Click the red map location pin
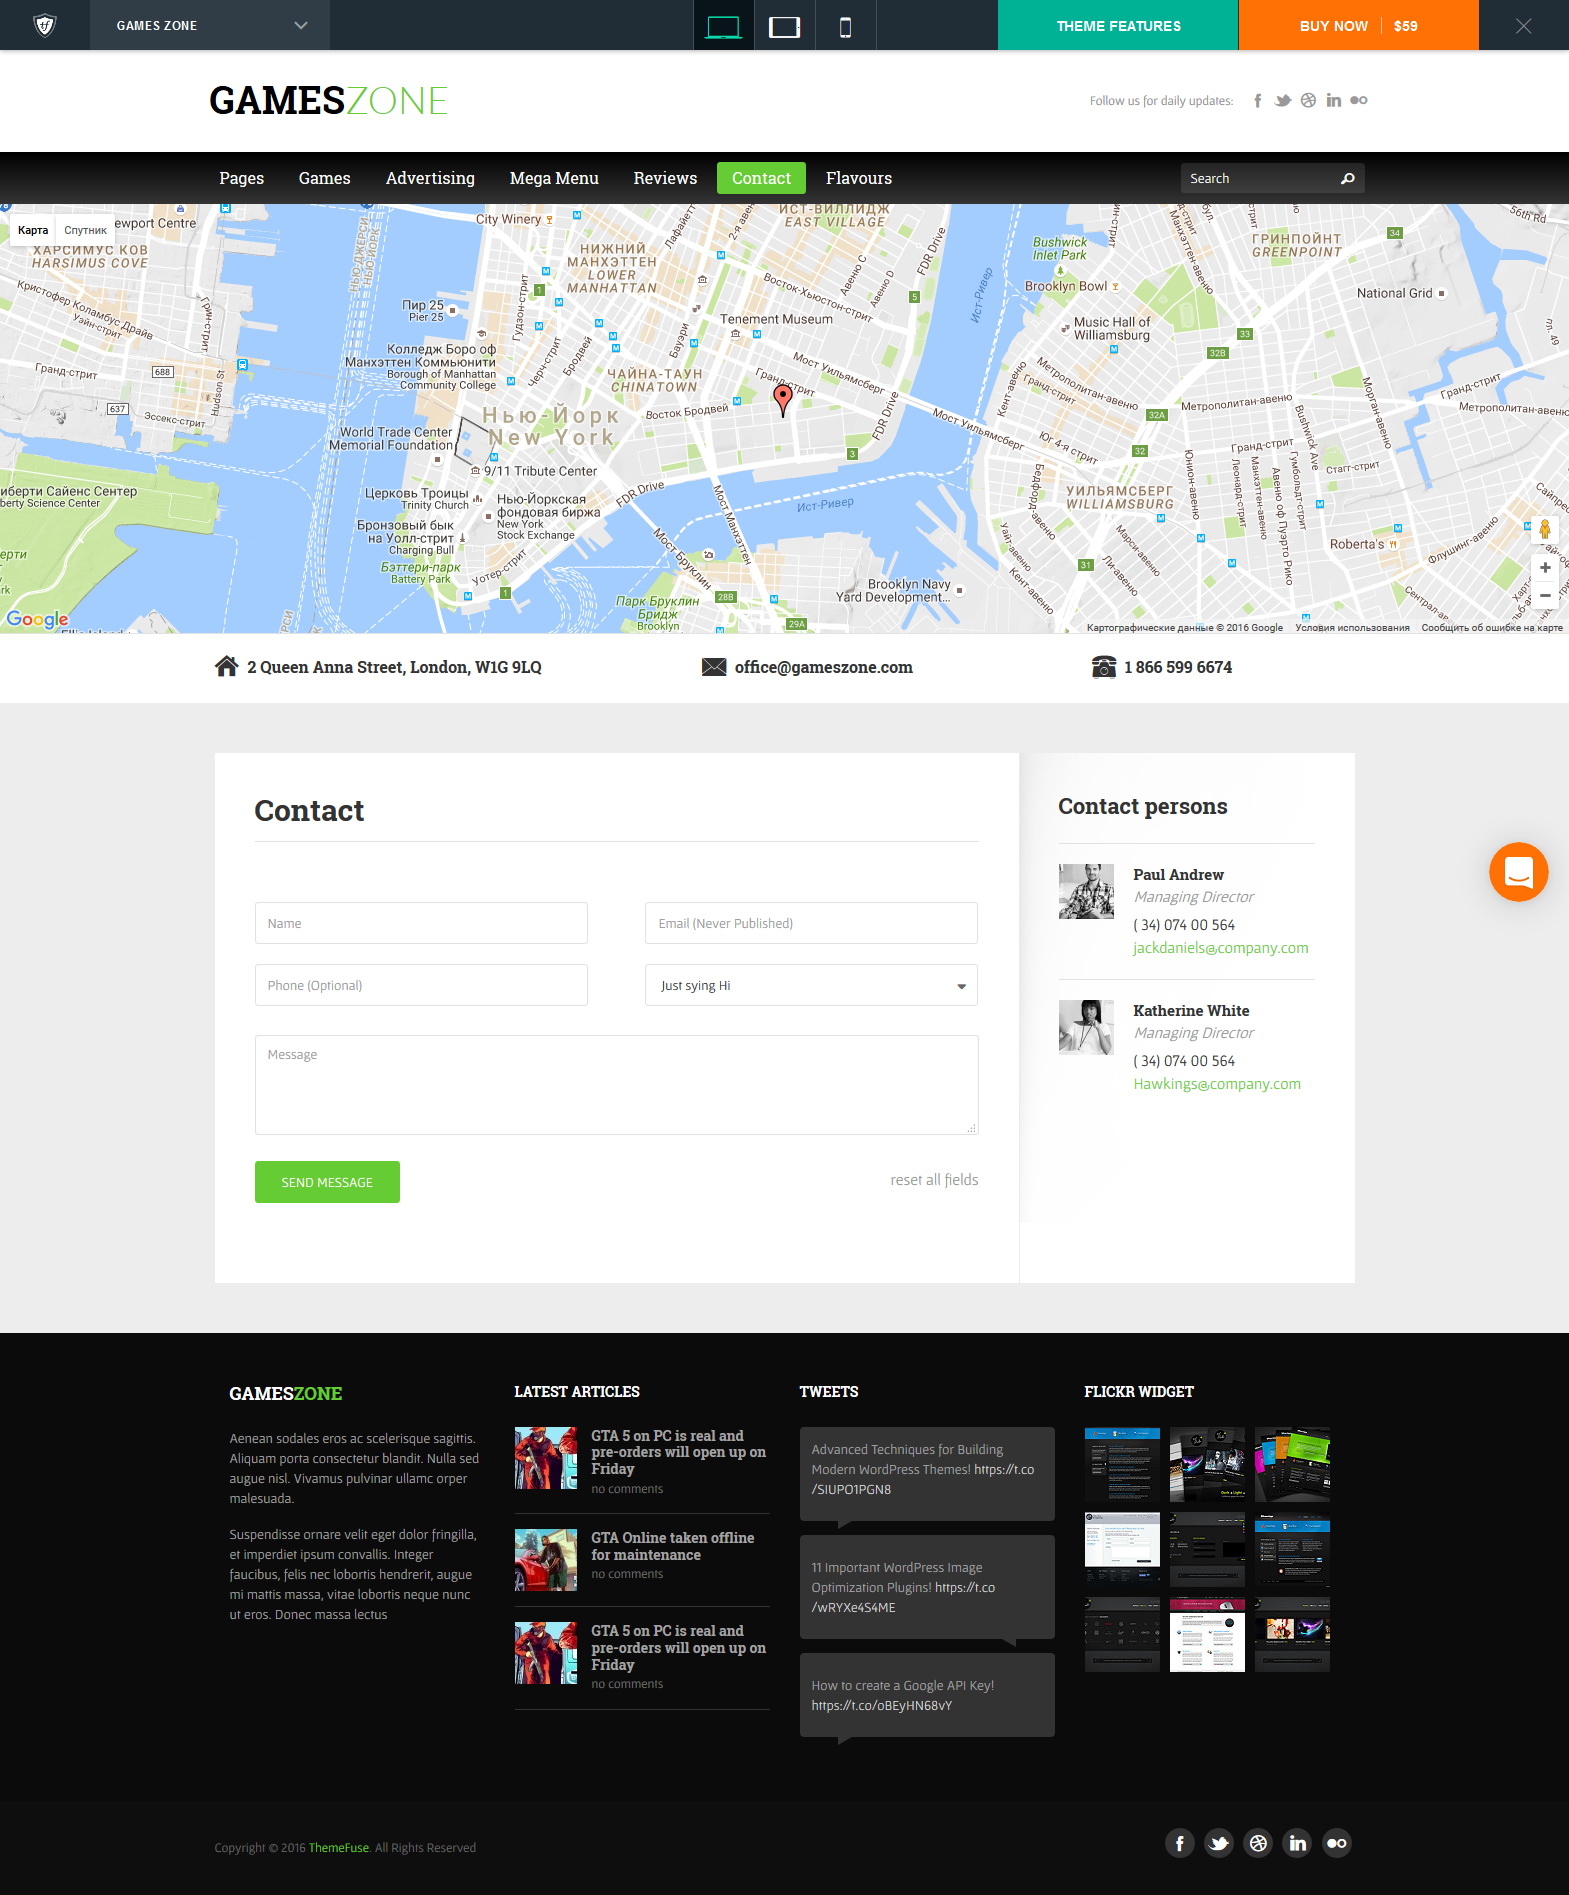Screen dimensions: 1569x1895 coord(783,399)
